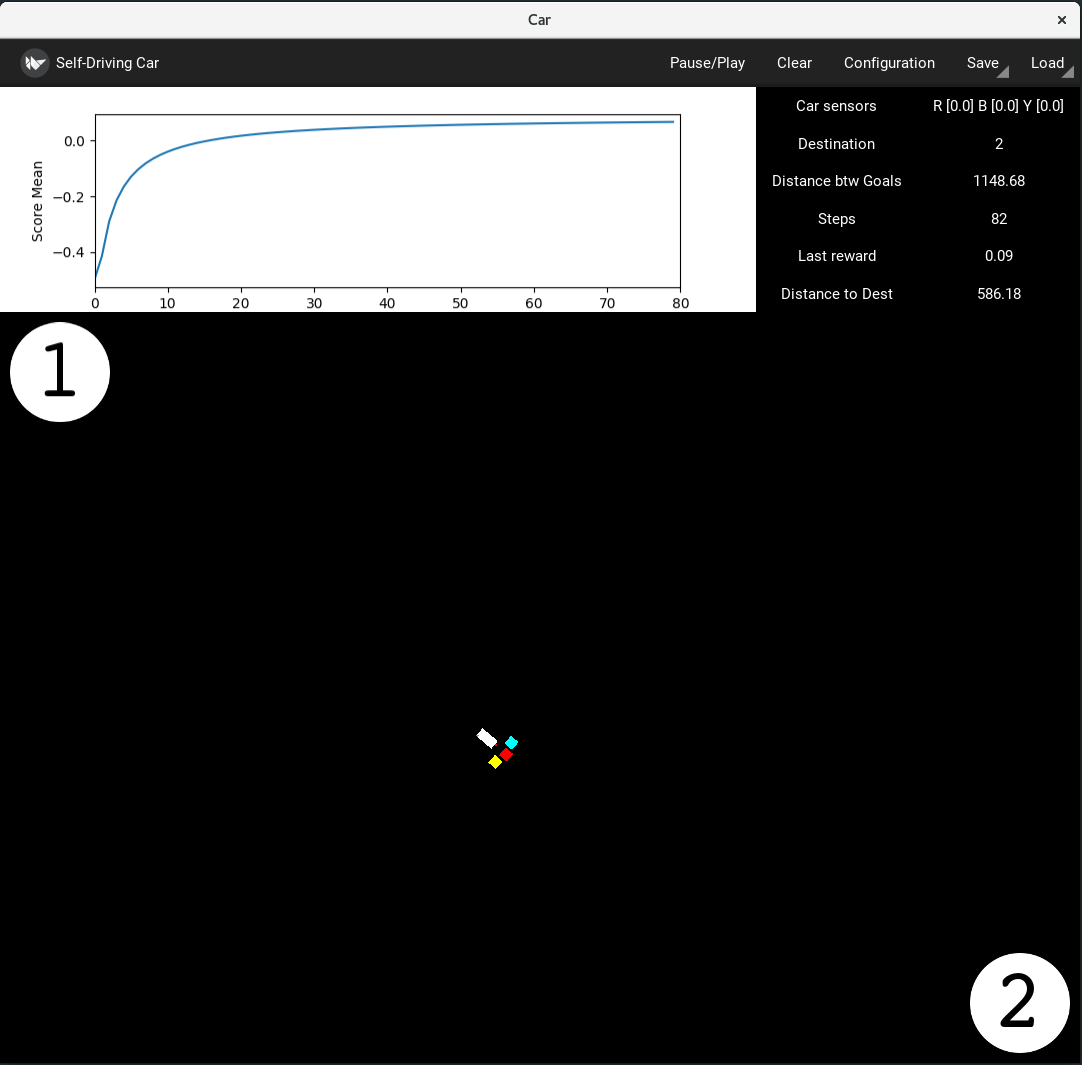
Task: Click the white car sprite
Action: (x=487, y=738)
